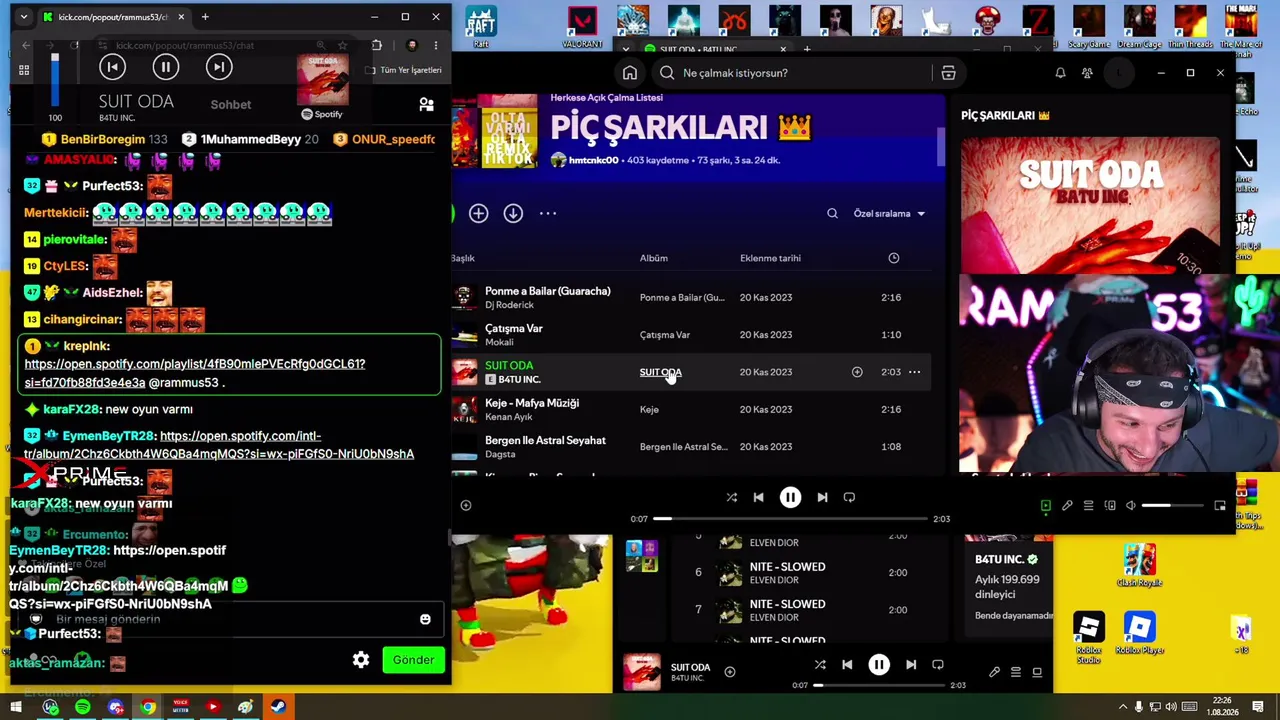Image resolution: width=1280 pixels, height=720 pixels.
Task: Toggle repeat in the back Spotify window
Action: tap(938, 665)
